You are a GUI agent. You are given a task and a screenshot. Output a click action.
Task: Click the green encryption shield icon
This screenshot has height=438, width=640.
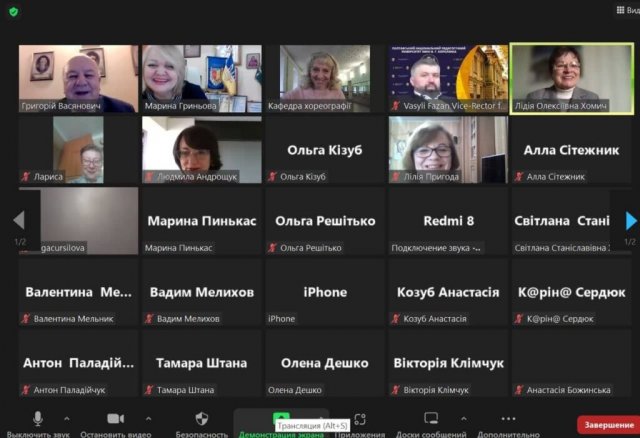(12, 11)
